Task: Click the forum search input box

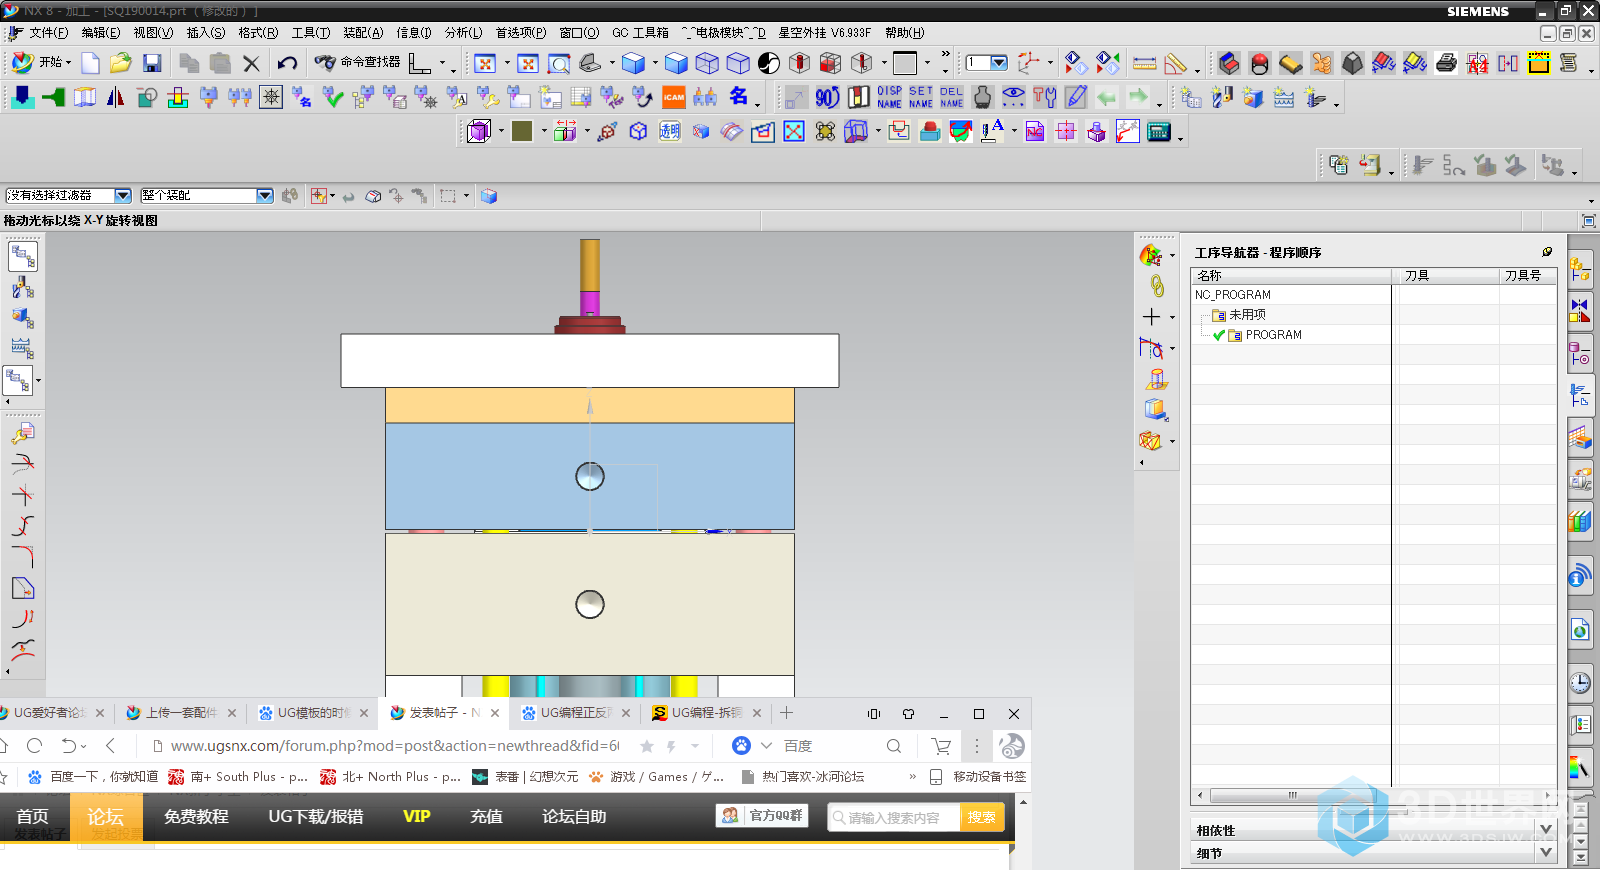Action: [894, 818]
